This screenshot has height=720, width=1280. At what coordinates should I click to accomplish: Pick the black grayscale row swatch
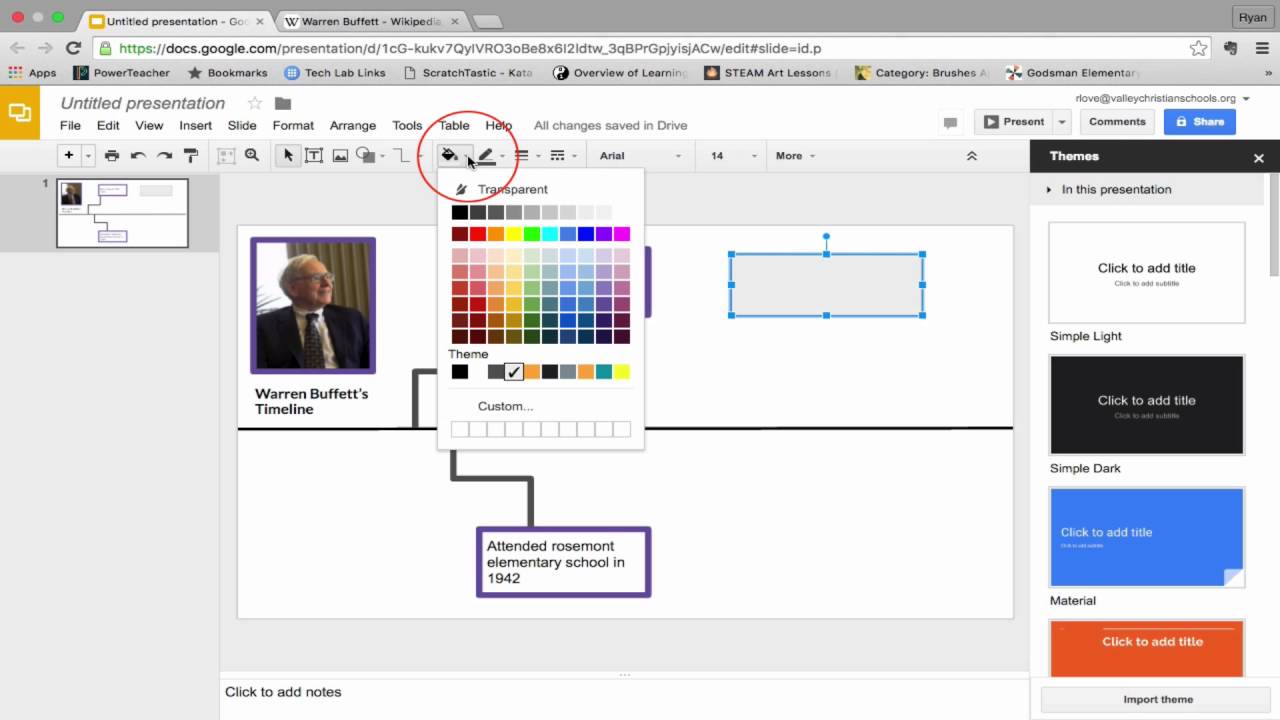point(460,212)
